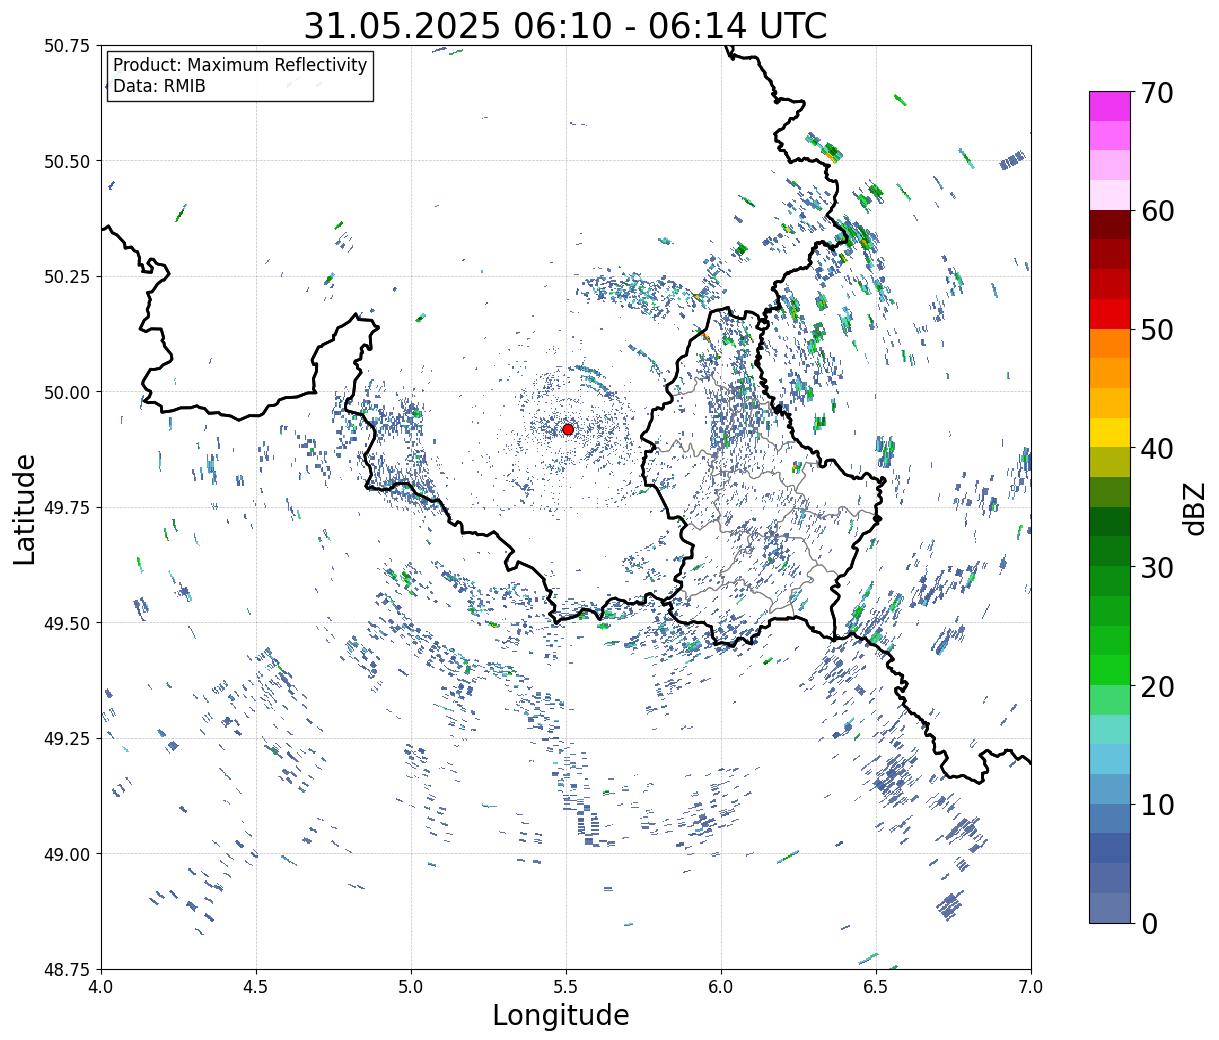Click the colorbar tick label 60

click(x=1156, y=211)
